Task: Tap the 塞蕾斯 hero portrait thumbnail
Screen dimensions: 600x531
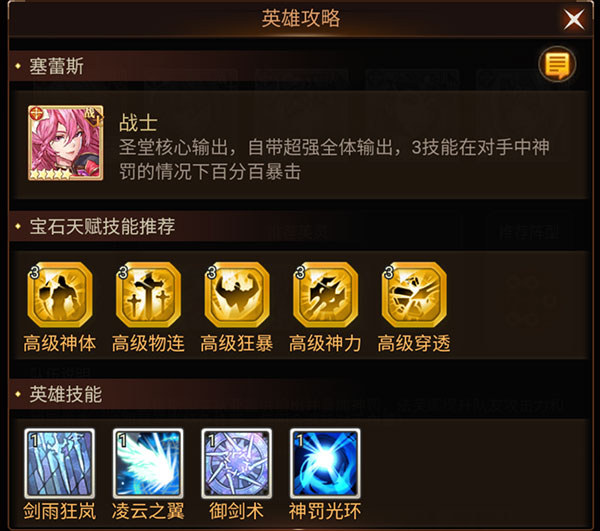Action: click(x=65, y=143)
